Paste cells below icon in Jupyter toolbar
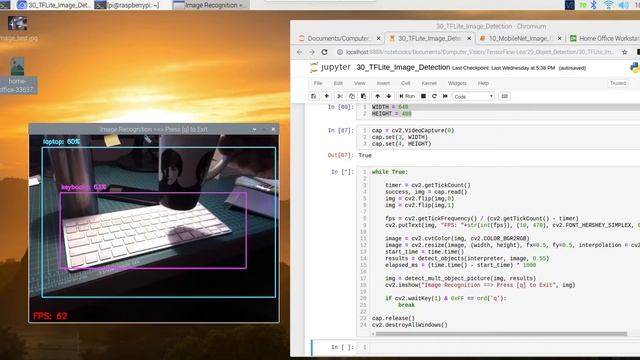640x360 pixels. pyautogui.click(x=364, y=96)
